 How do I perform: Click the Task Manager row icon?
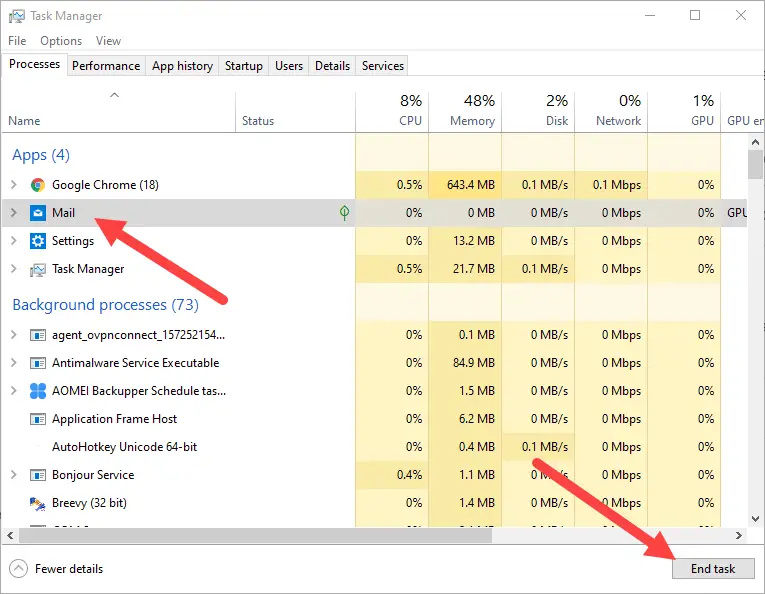38,269
